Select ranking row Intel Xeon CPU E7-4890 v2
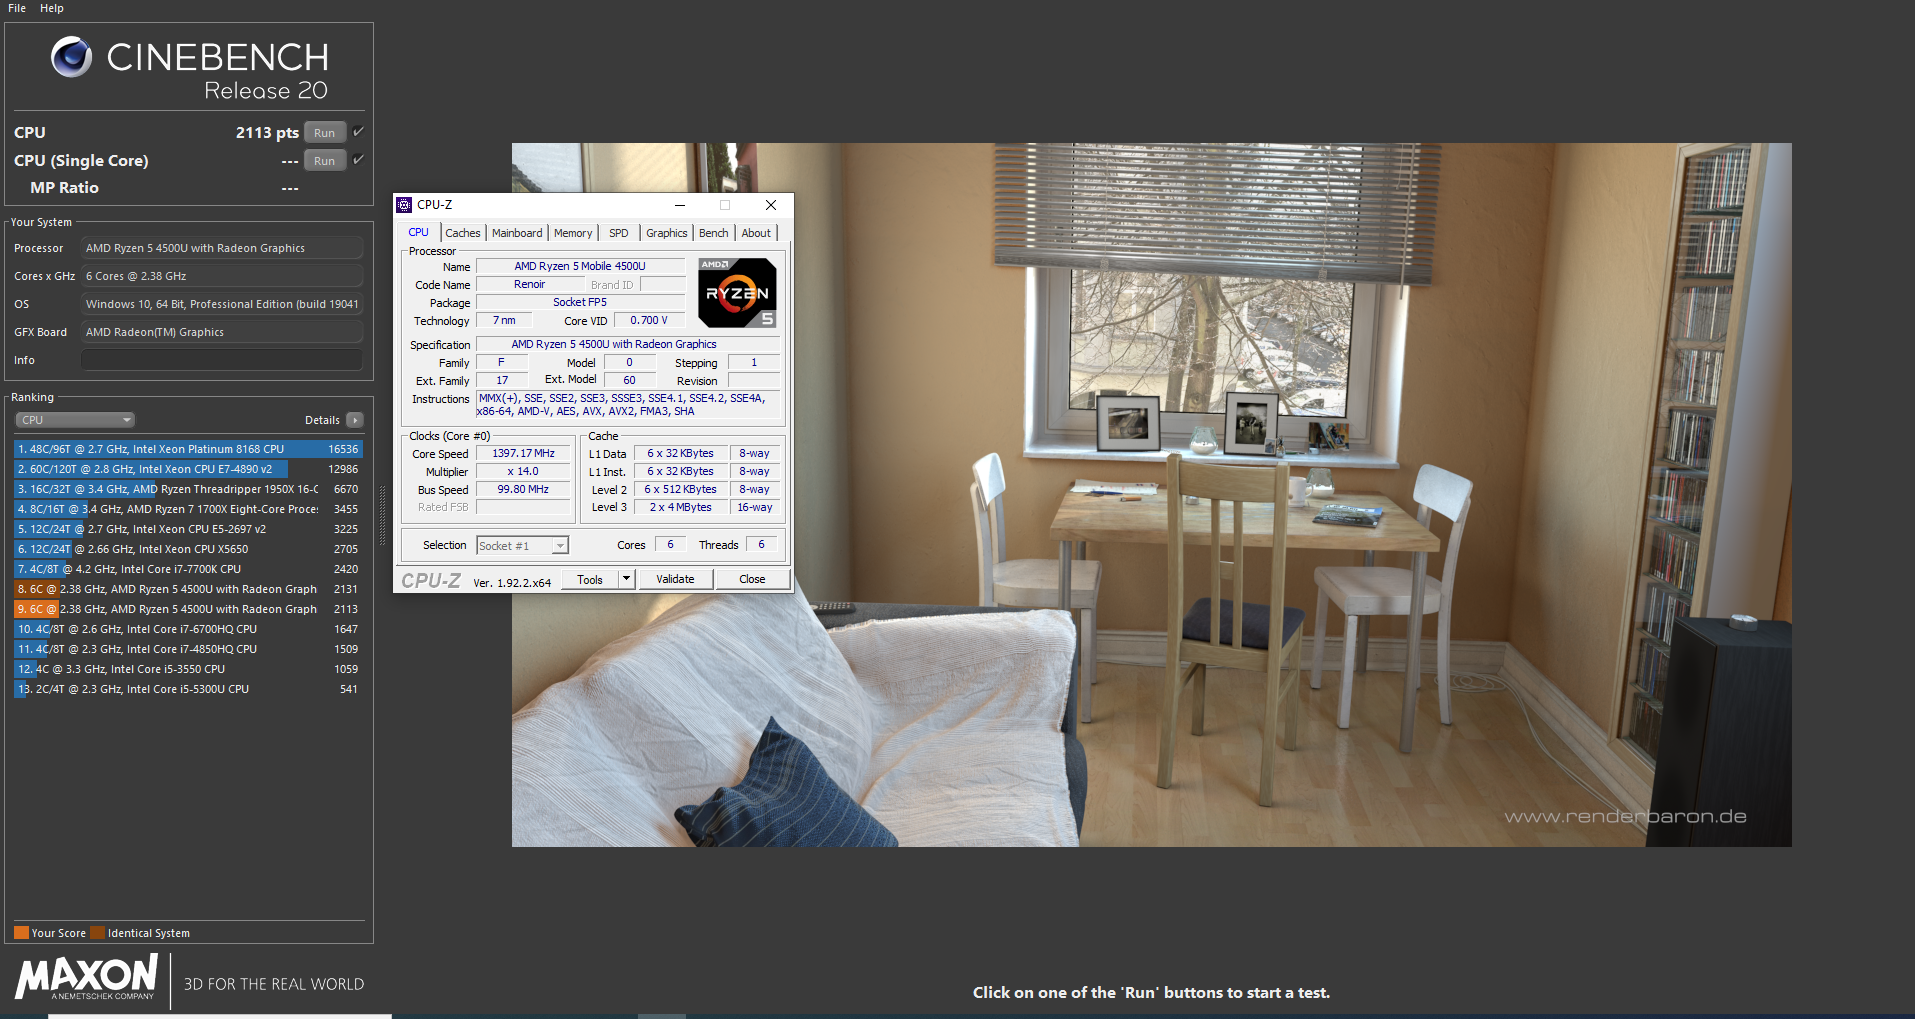The image size is (1915, 1019). 188,469
